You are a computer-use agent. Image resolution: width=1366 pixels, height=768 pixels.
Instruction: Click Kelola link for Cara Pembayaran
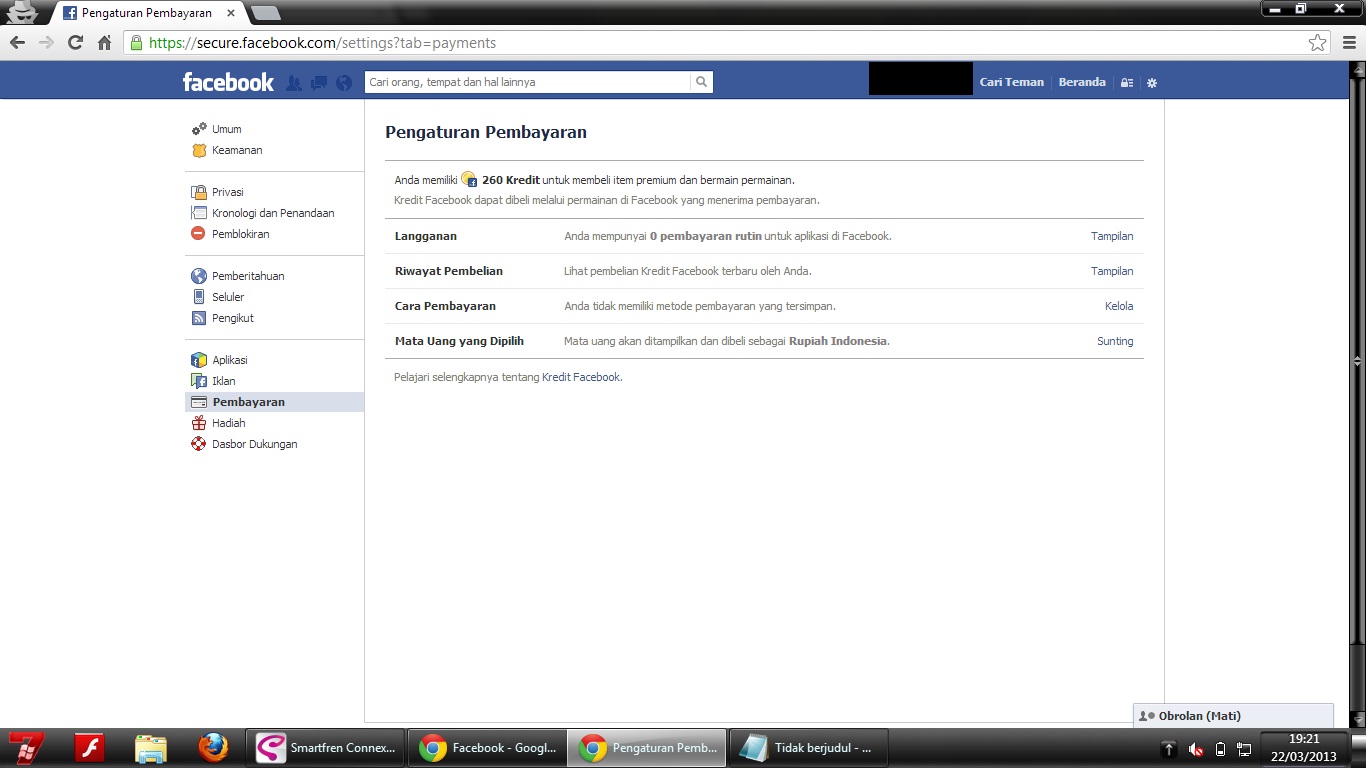tap(1119, 306)
